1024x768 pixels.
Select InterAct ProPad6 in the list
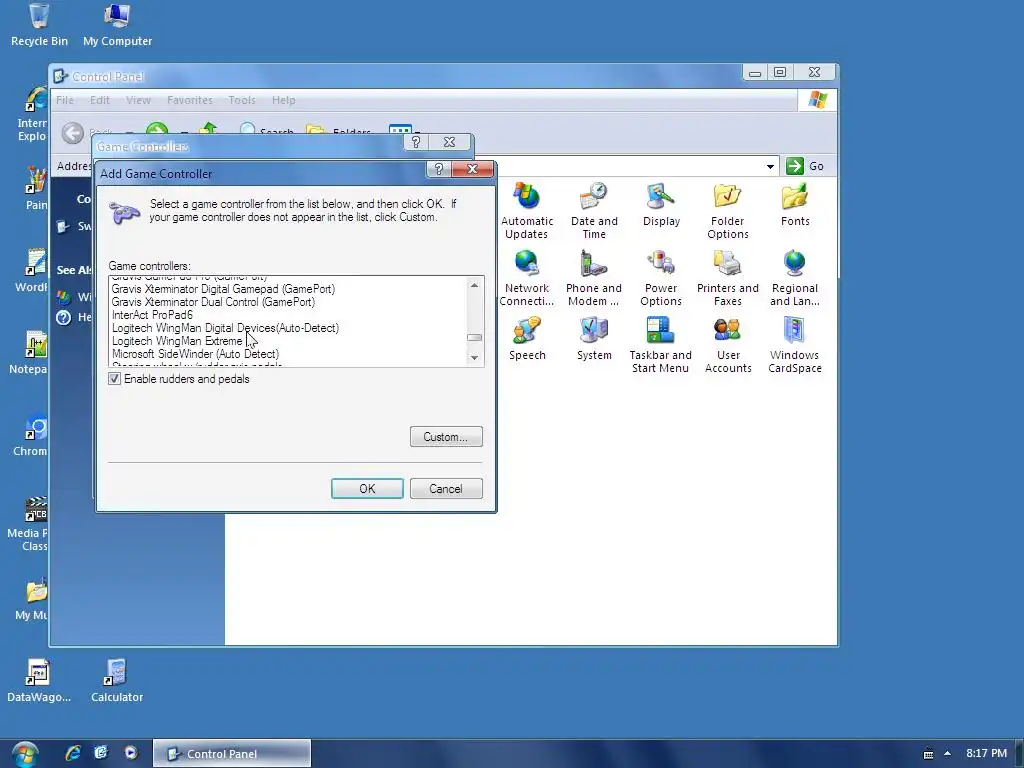point(152,315)
